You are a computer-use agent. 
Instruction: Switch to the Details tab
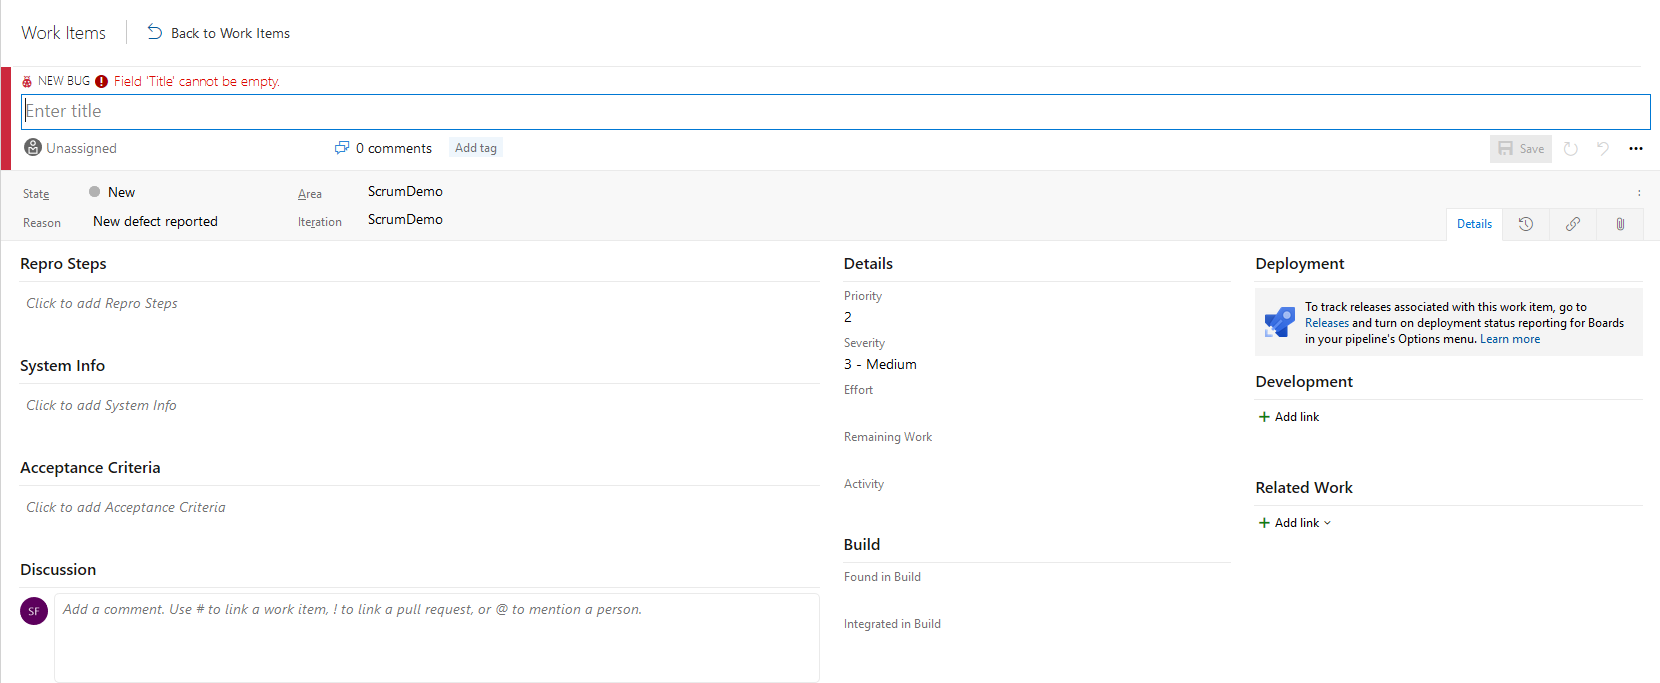pos(1474,224)
